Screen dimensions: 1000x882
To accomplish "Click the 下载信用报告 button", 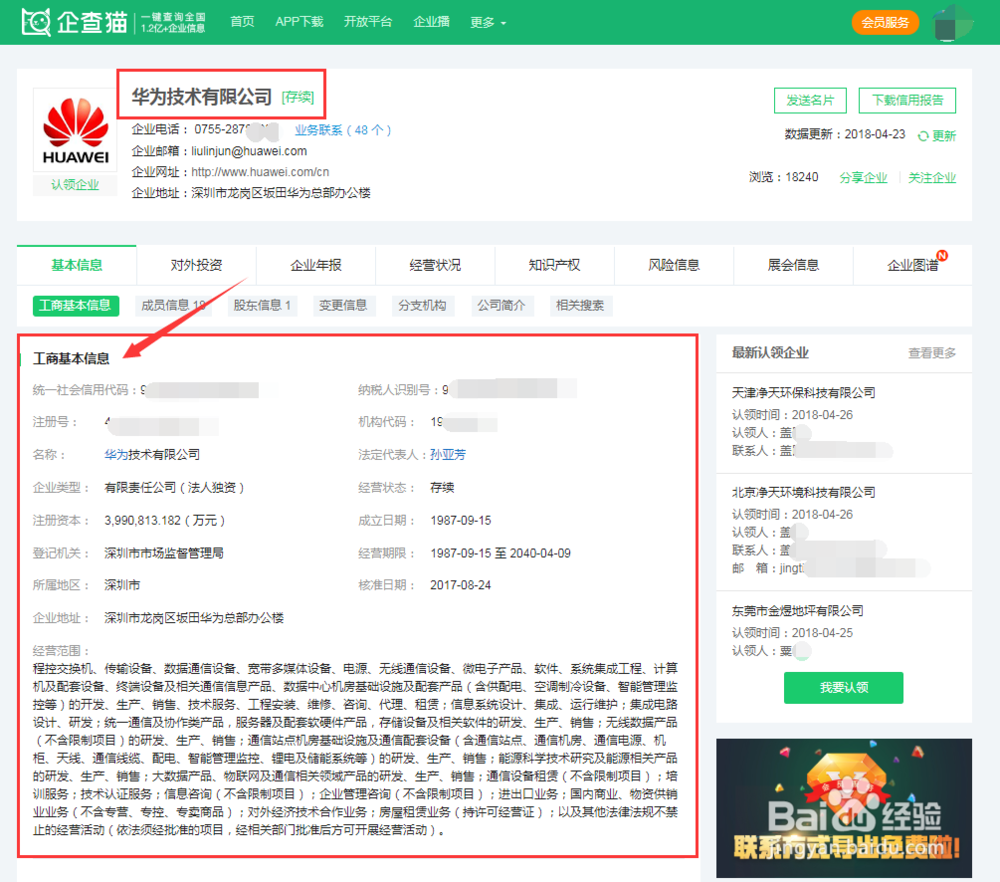I will [907, 101].
